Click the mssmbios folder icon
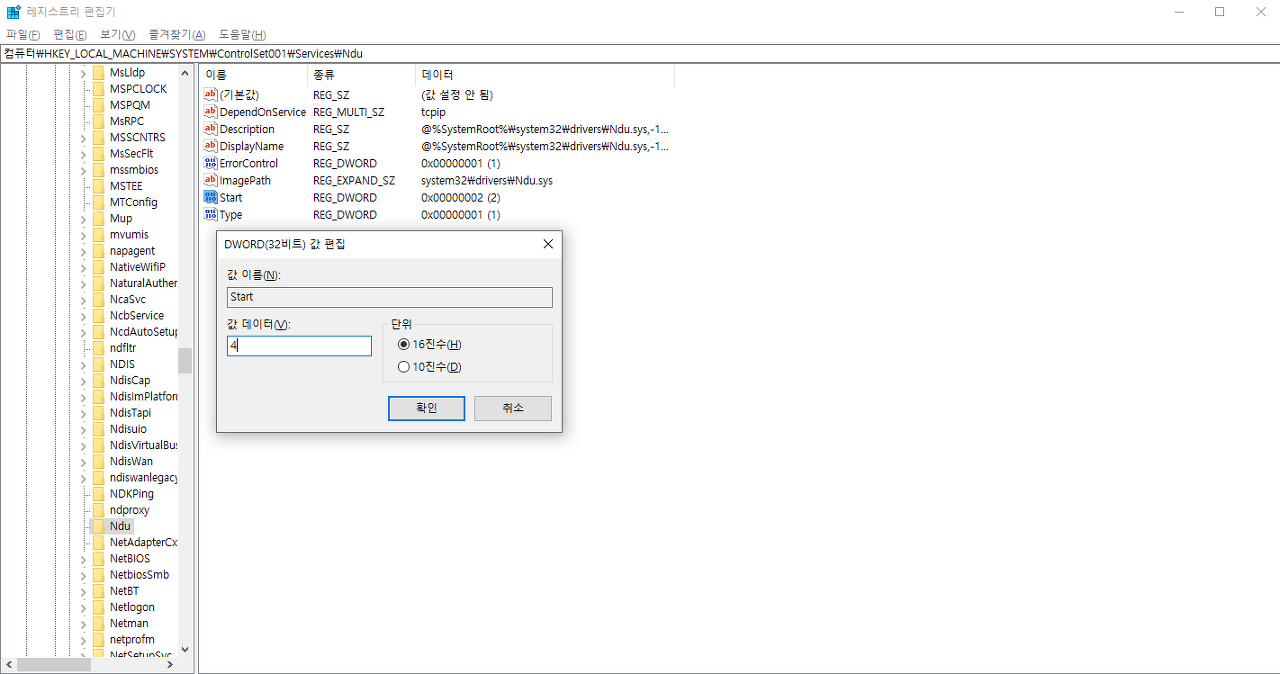Screen dimensions: 1280x674 tap(98, 170)
